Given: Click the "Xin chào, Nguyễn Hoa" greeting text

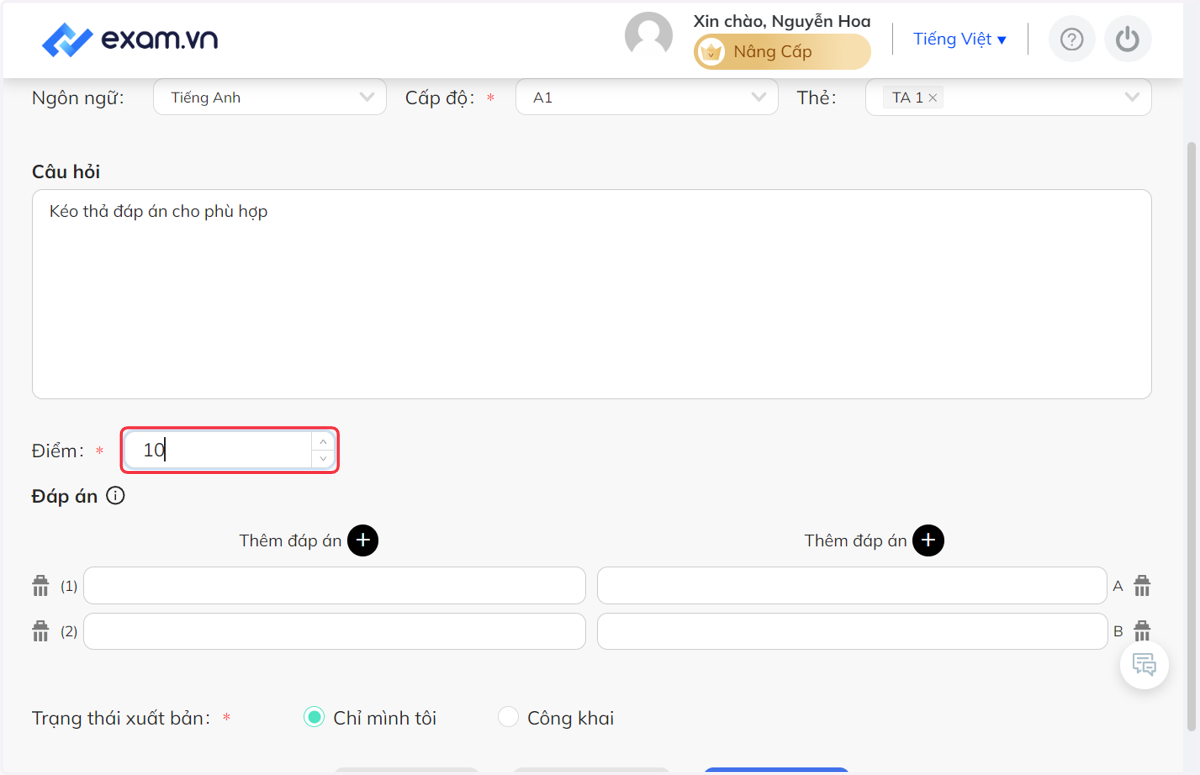Looking at the screenshot, I should 782,21.
